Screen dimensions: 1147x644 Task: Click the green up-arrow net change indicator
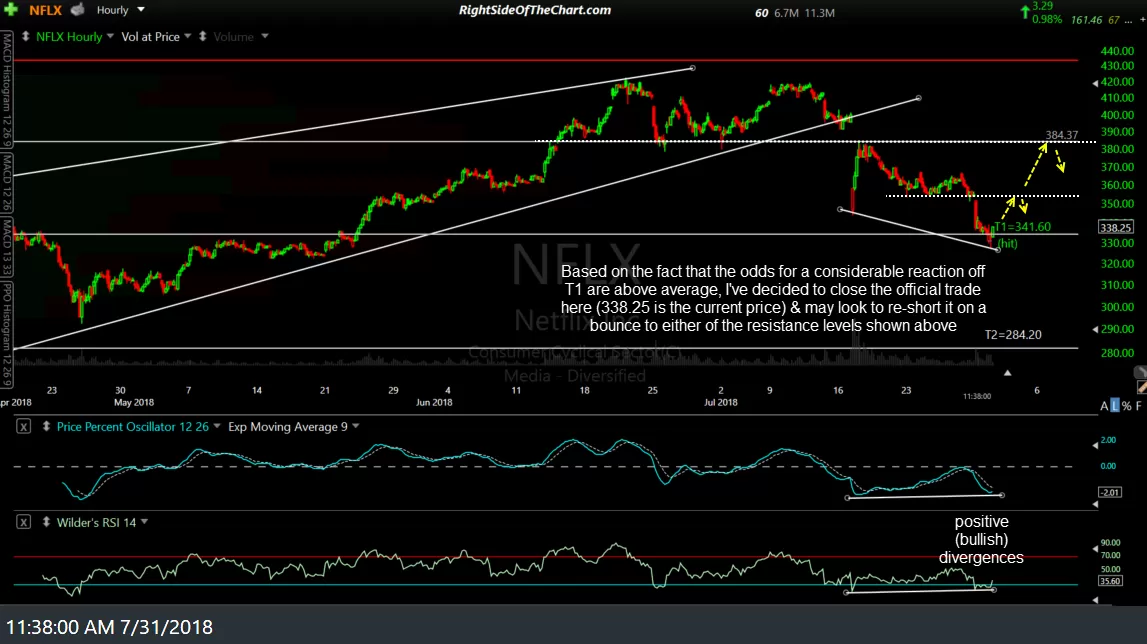coord(1025,12)
